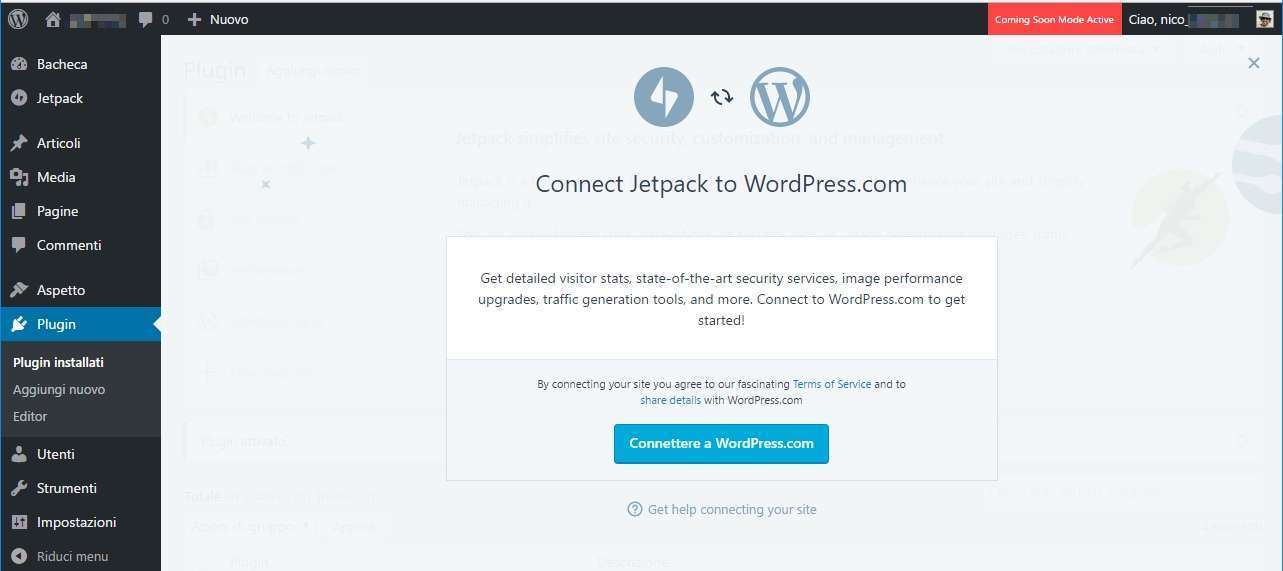
Task: Click the user avatar thumbnail
Action: (1264, 19)
